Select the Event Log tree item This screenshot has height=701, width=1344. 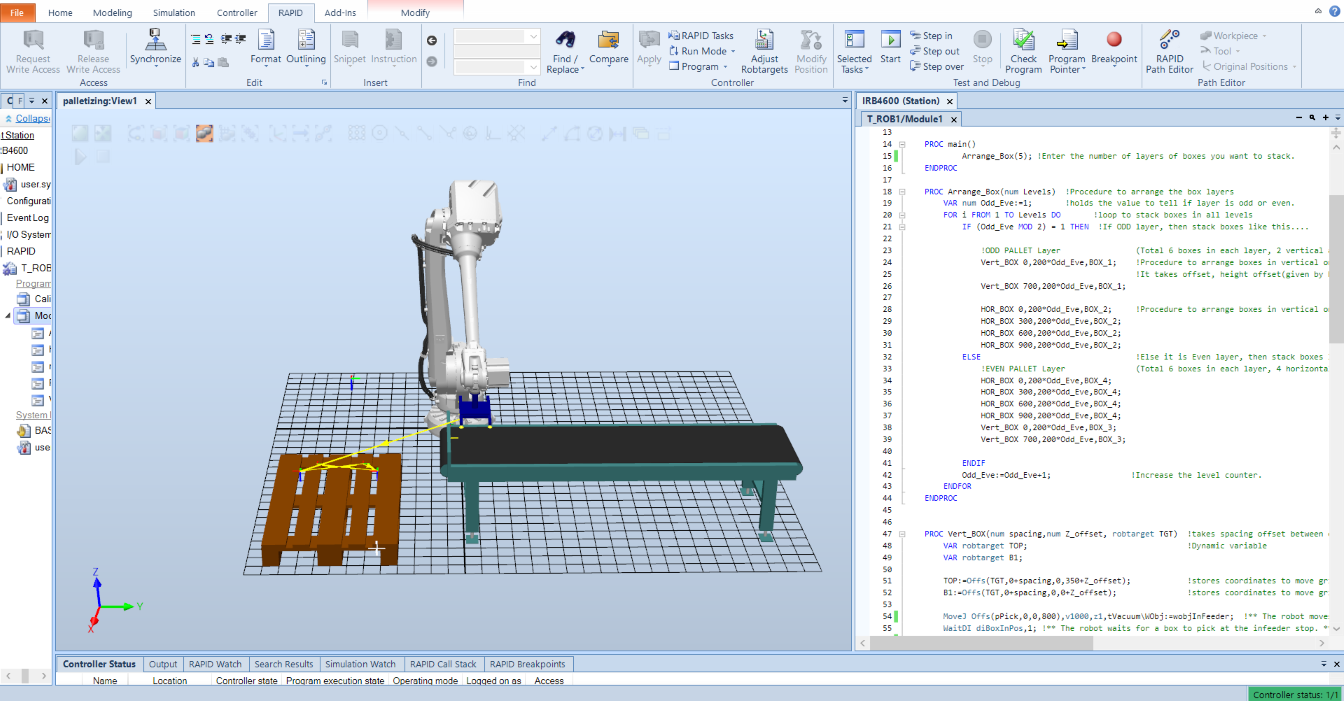[x=28, y=217]
